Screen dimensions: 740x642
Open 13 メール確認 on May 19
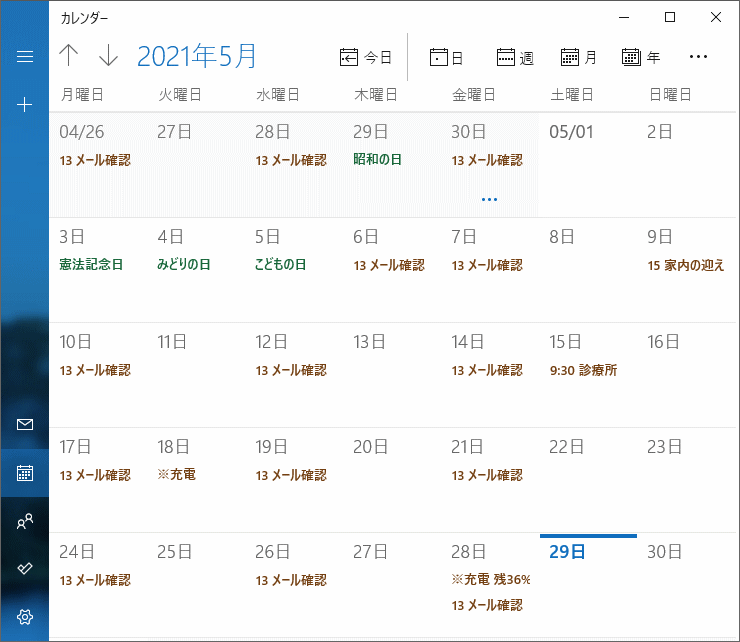coord(291,475)
